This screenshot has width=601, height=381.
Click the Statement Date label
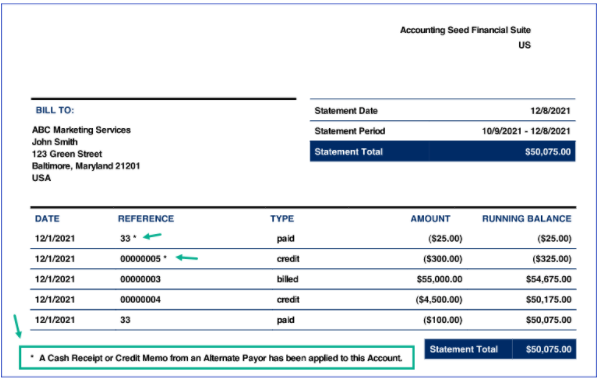[x=346, y=111]
